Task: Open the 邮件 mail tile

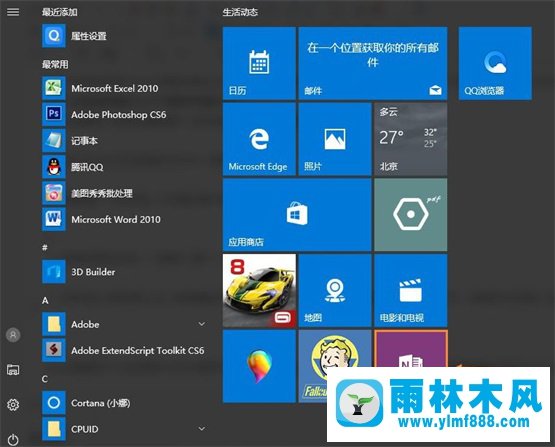Action: (x=373, y=63)
